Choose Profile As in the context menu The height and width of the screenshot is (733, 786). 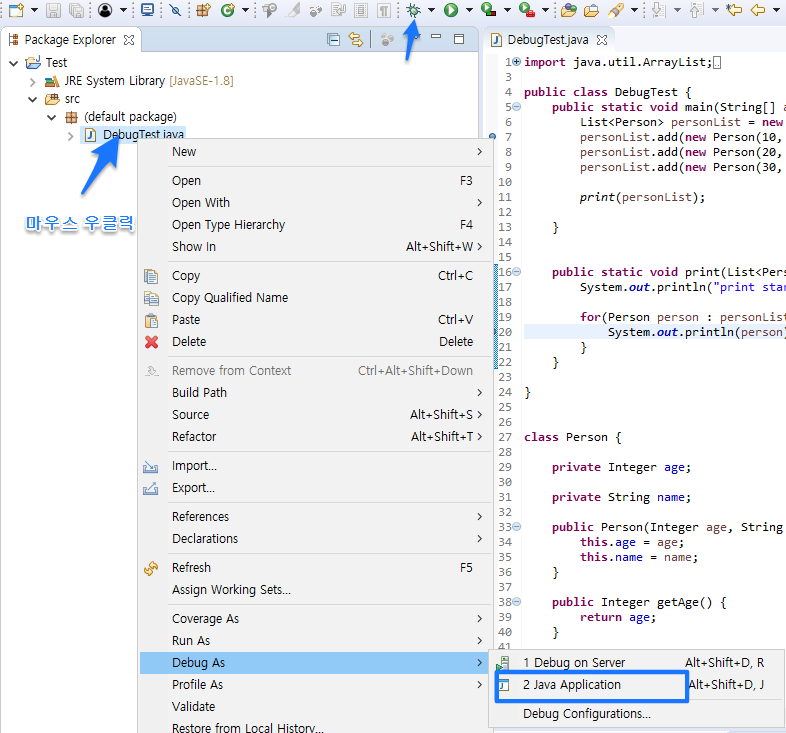(316, 685)
